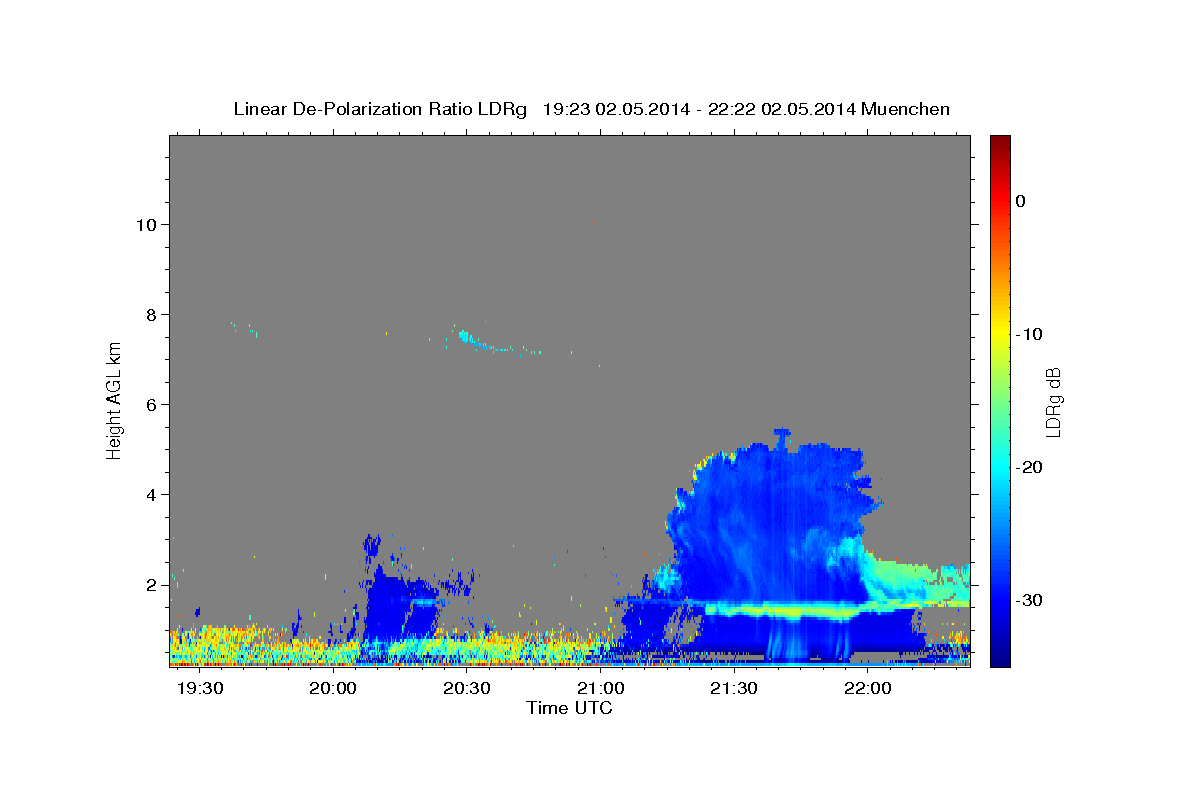Click the height tick label 4
This screenshot has width=1200, height=800.
(x=151, y=494)
